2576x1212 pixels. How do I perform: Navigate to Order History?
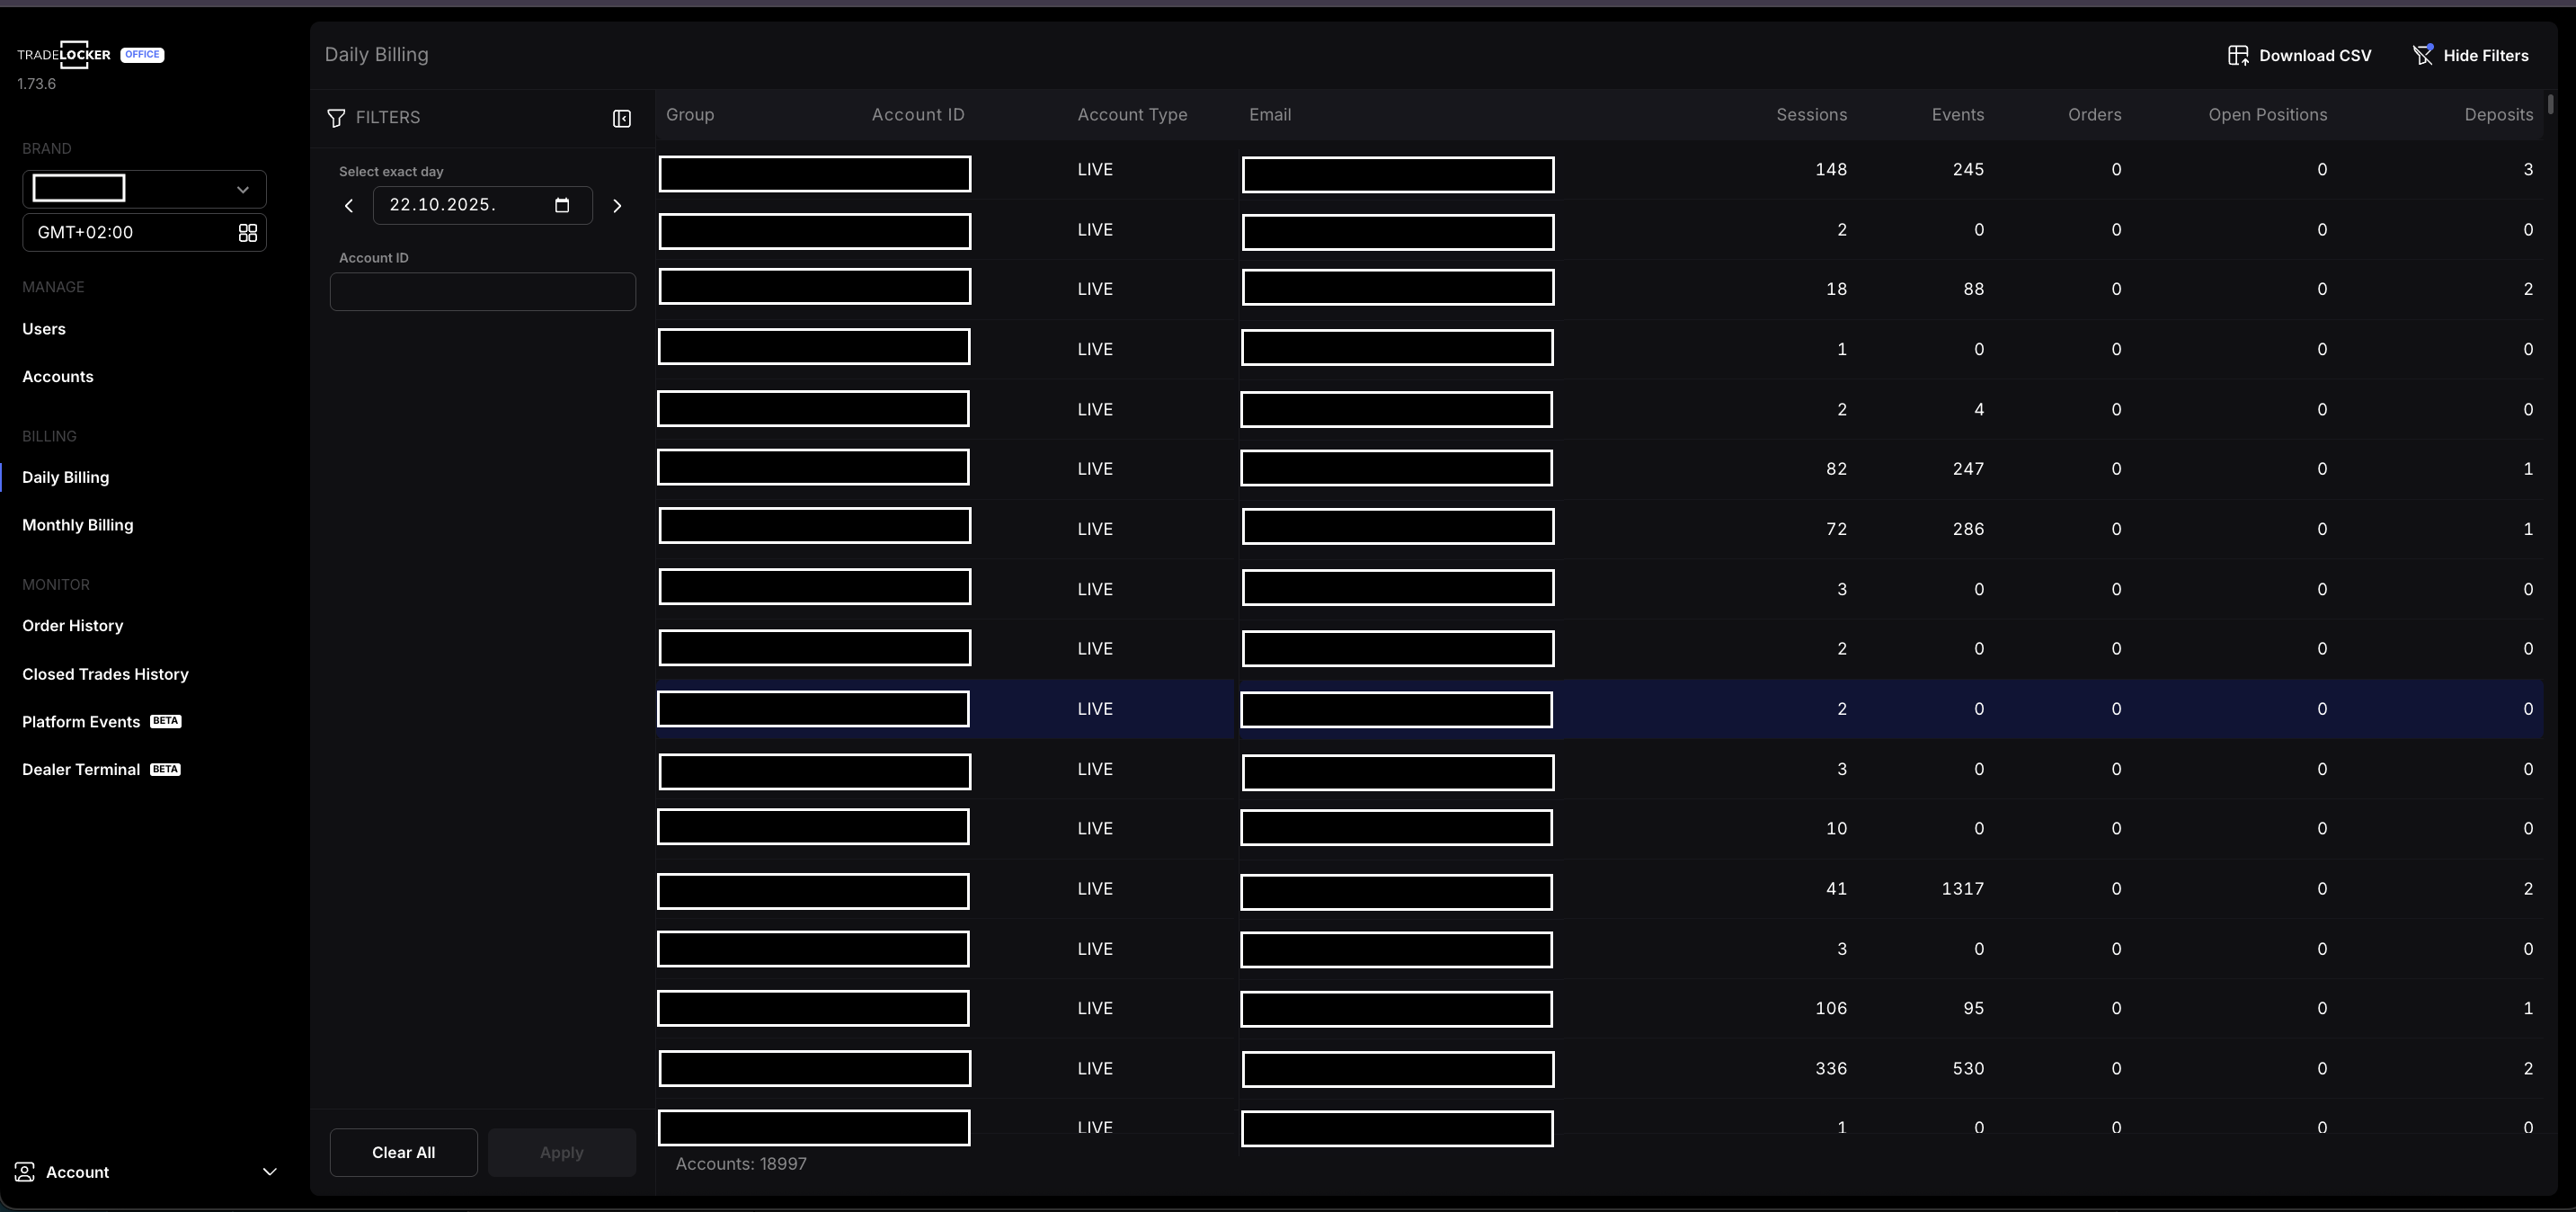pyautogui.click(x=73, y=626)
